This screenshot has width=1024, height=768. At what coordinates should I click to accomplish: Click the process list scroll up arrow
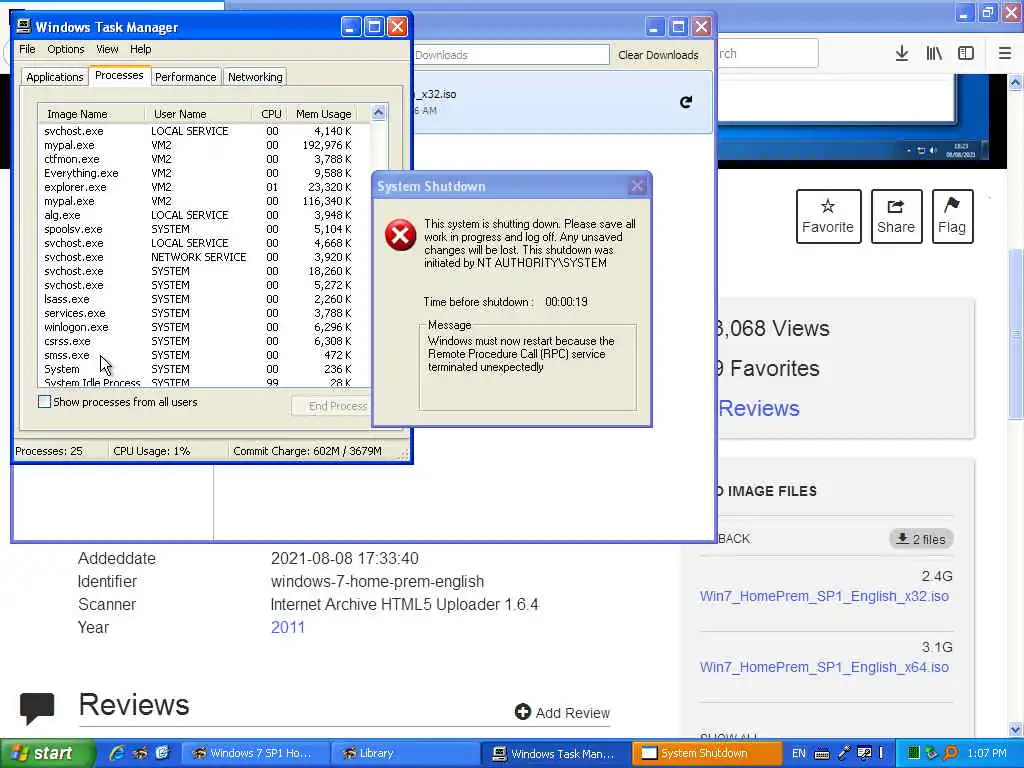(379, 113)
